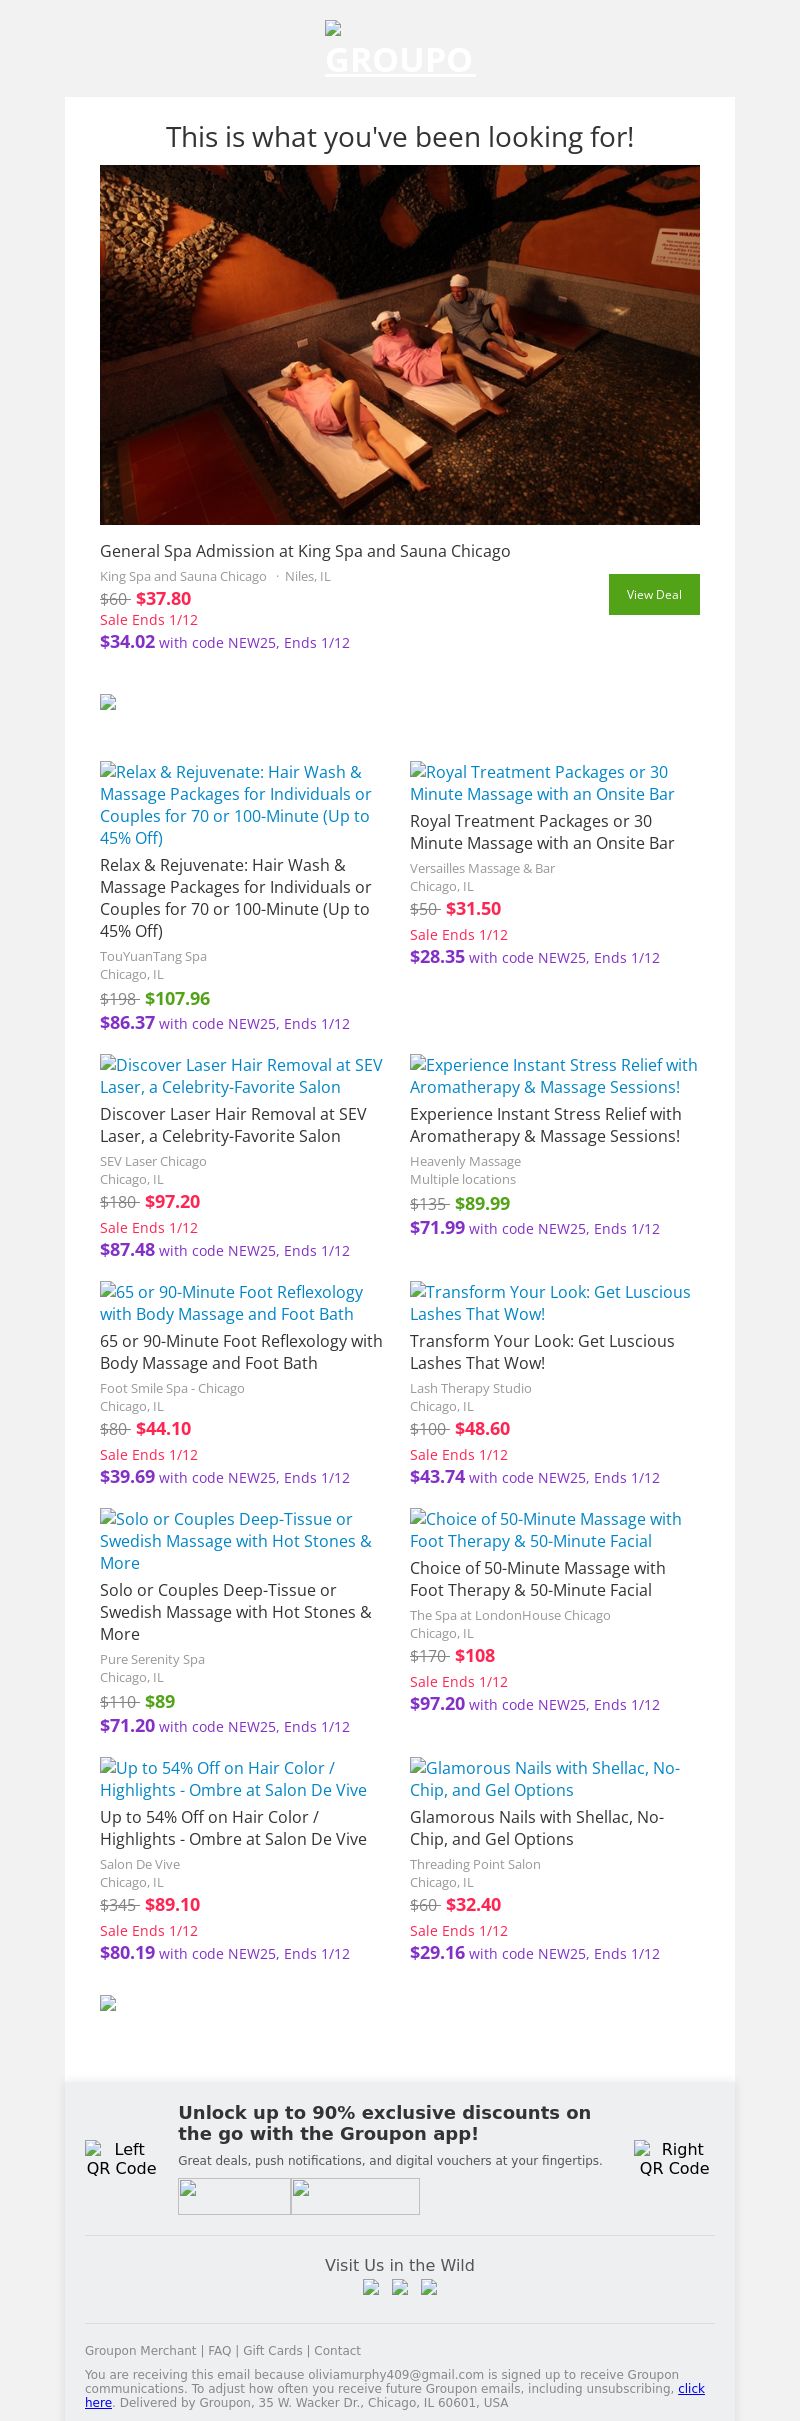
Task: Open Transform Your Look lashes image link
Action: [x=549, y=1303]
